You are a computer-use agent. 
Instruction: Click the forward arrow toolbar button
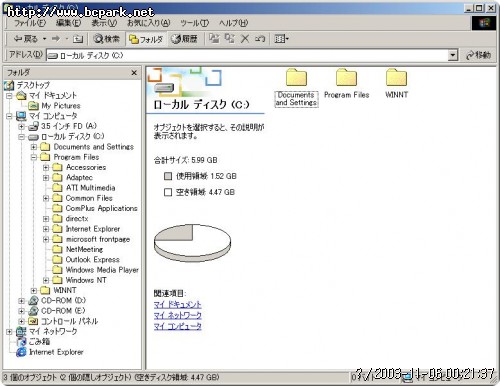click(x=55, y=39)
